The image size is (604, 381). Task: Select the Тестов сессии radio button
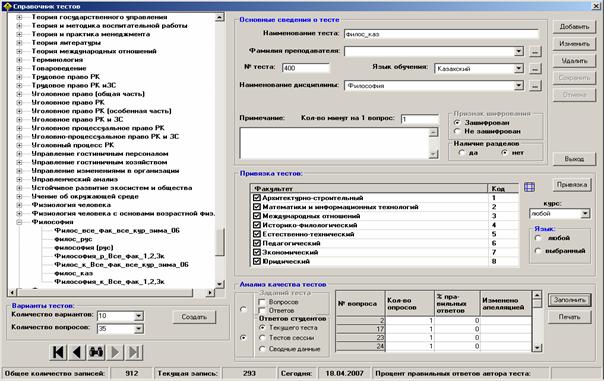(x=262, y=338)
